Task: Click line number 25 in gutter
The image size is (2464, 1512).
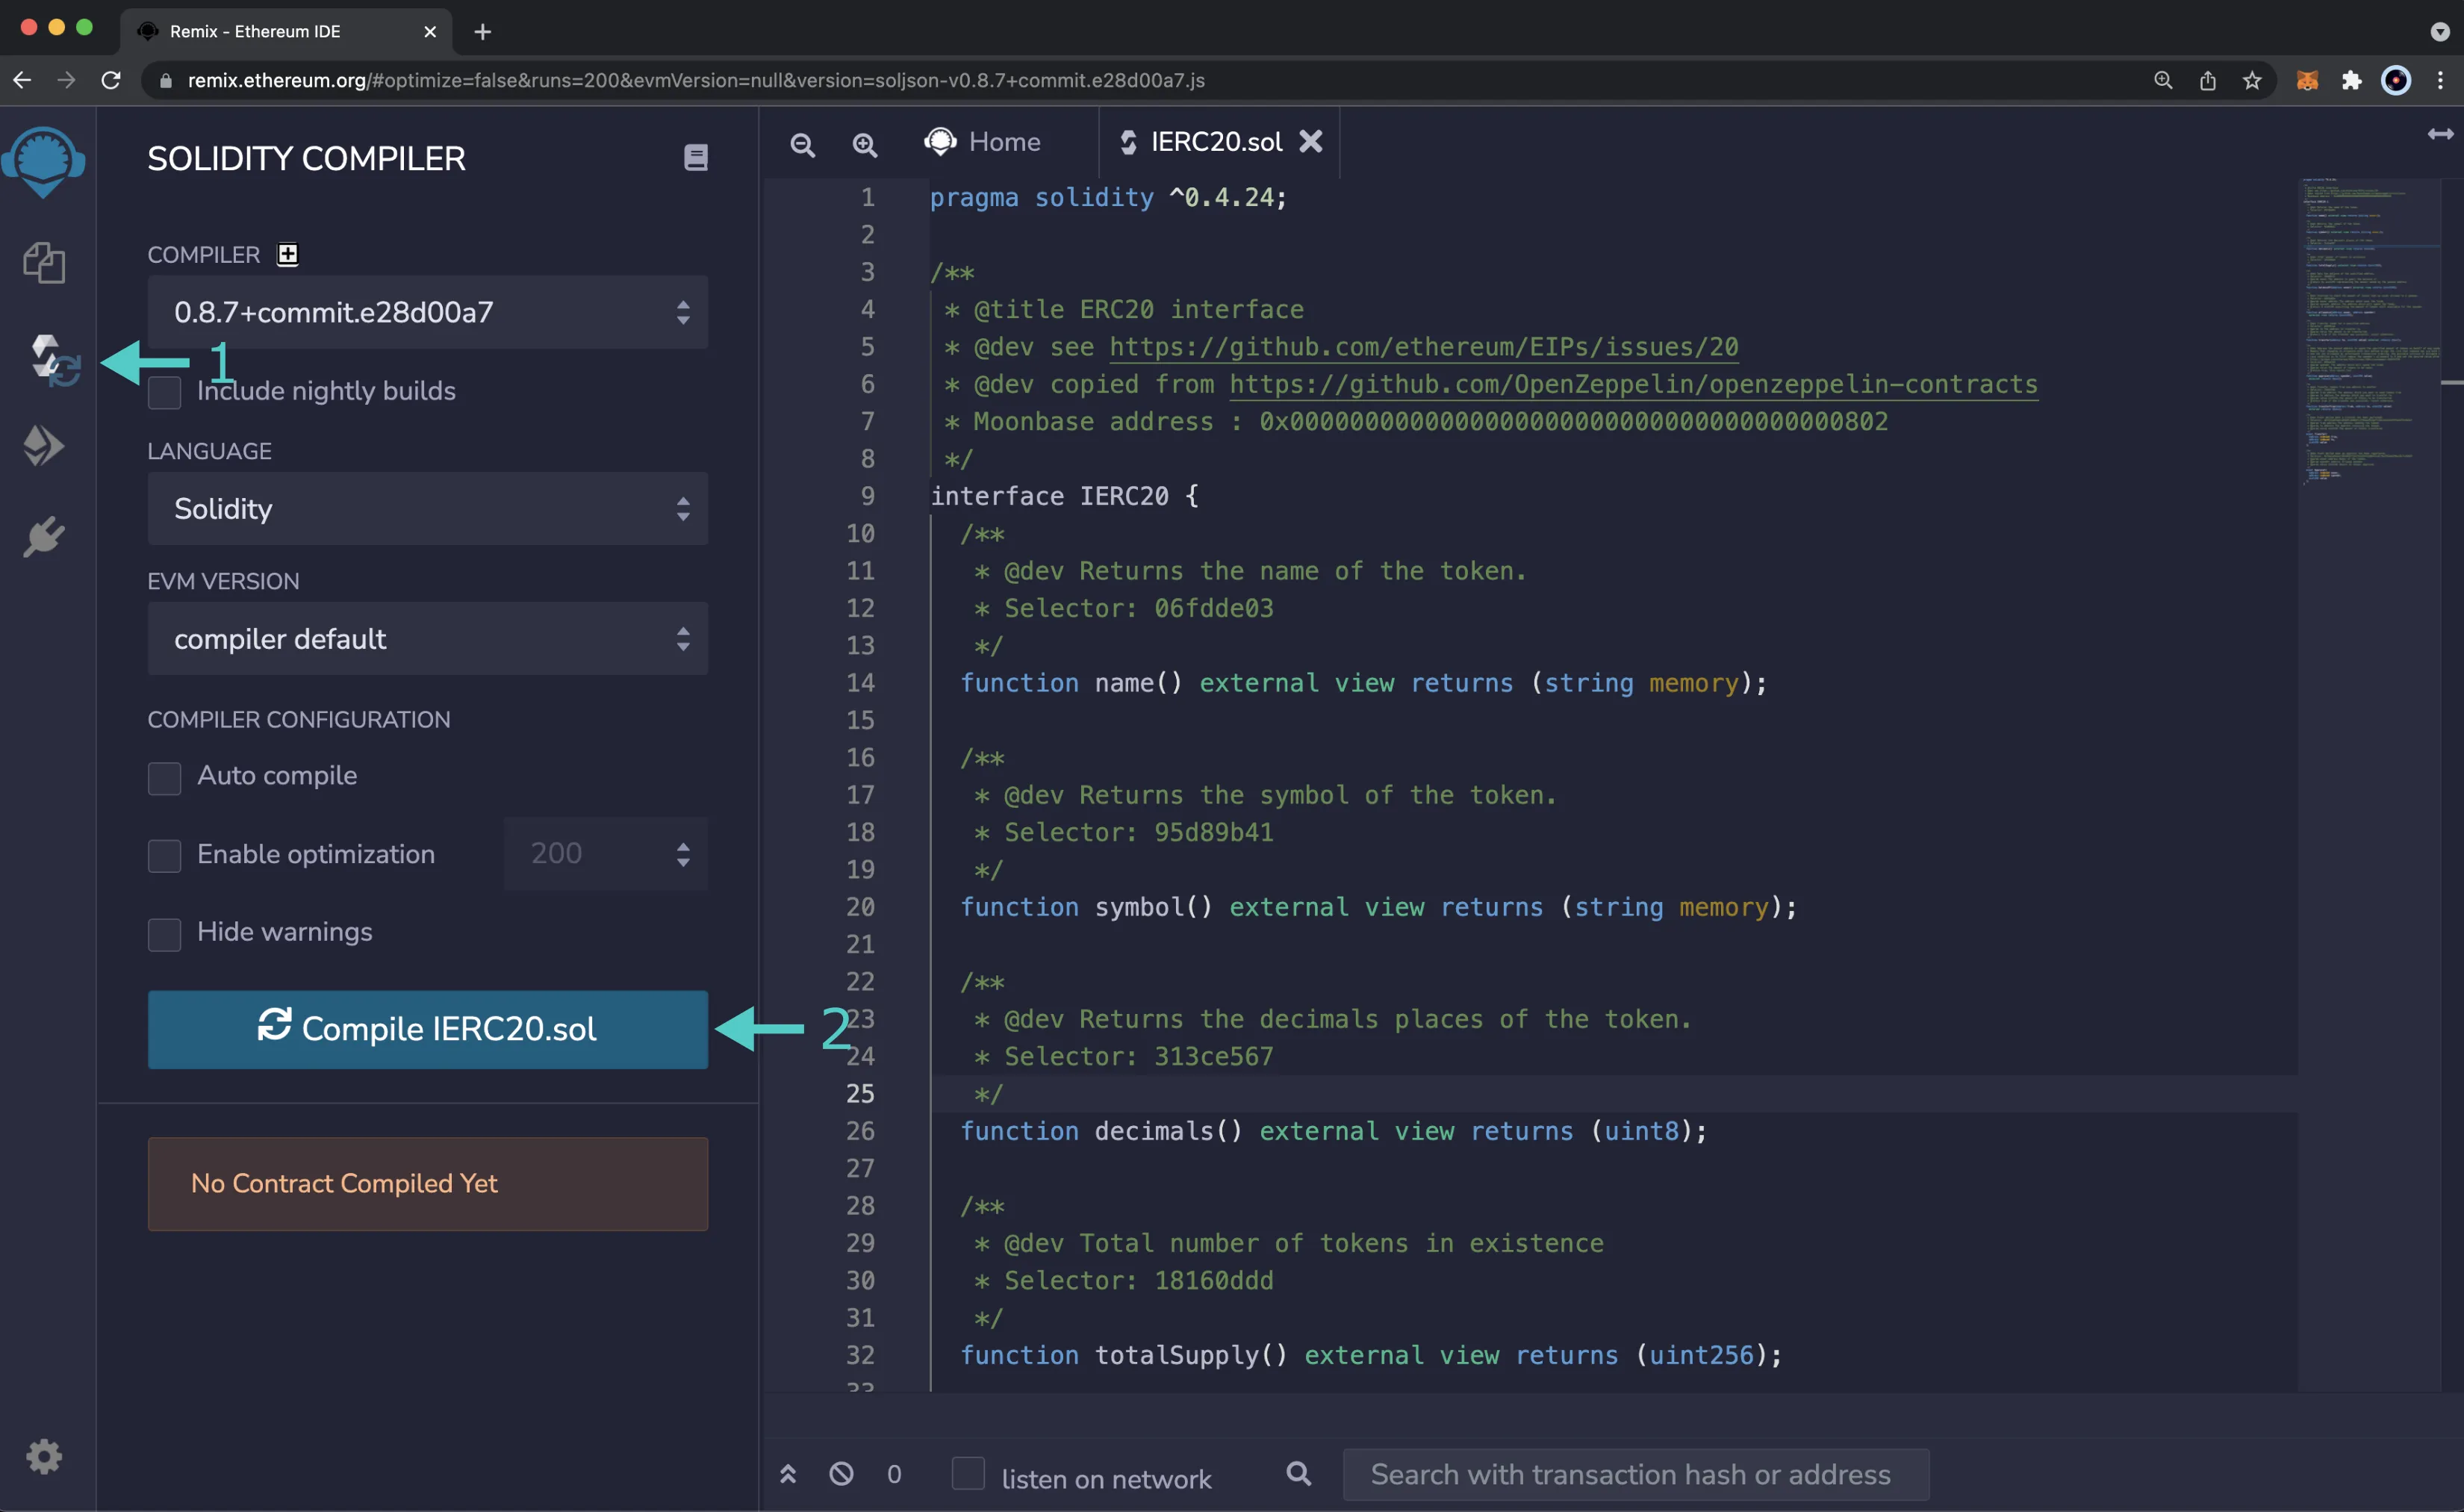Action: [x=860, y=1093]
